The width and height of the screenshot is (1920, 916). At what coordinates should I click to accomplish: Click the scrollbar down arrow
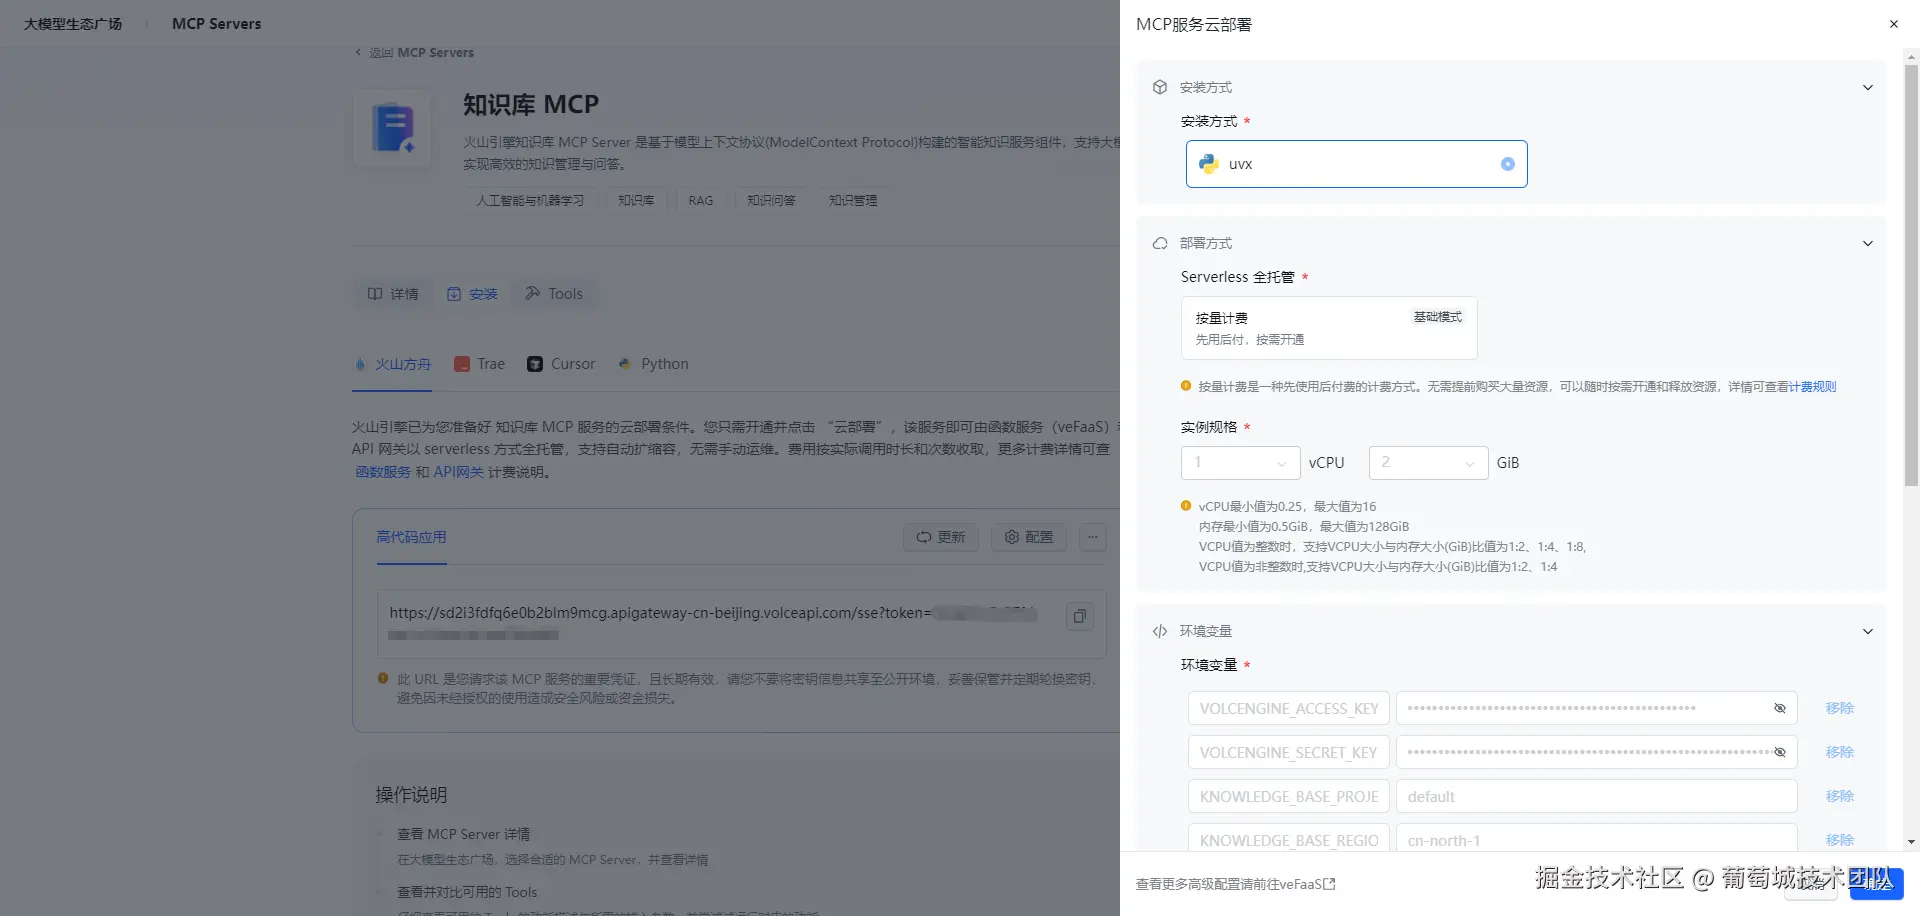1911,842
